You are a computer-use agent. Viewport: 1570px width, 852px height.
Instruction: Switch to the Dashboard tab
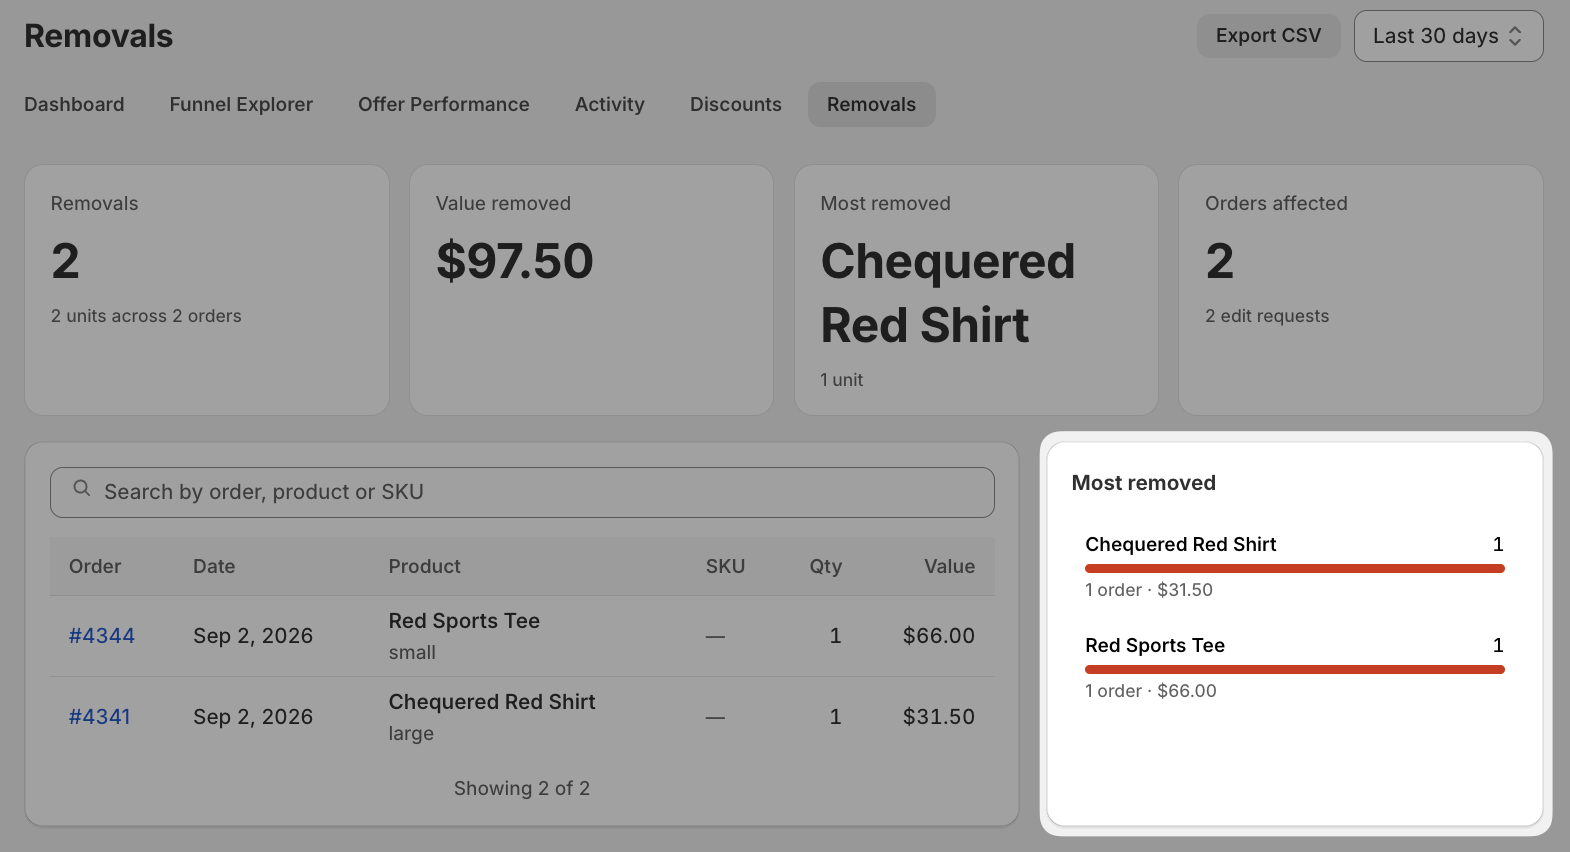74,104
